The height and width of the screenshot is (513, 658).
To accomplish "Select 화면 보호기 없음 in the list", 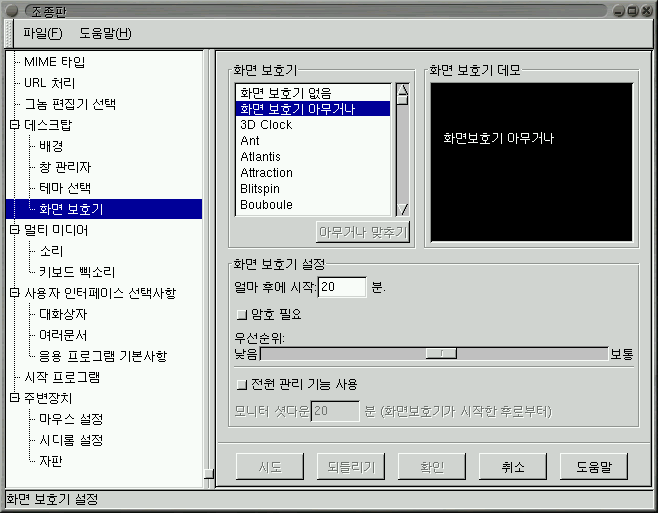I will pyautogui.click(x=285, y=93).
